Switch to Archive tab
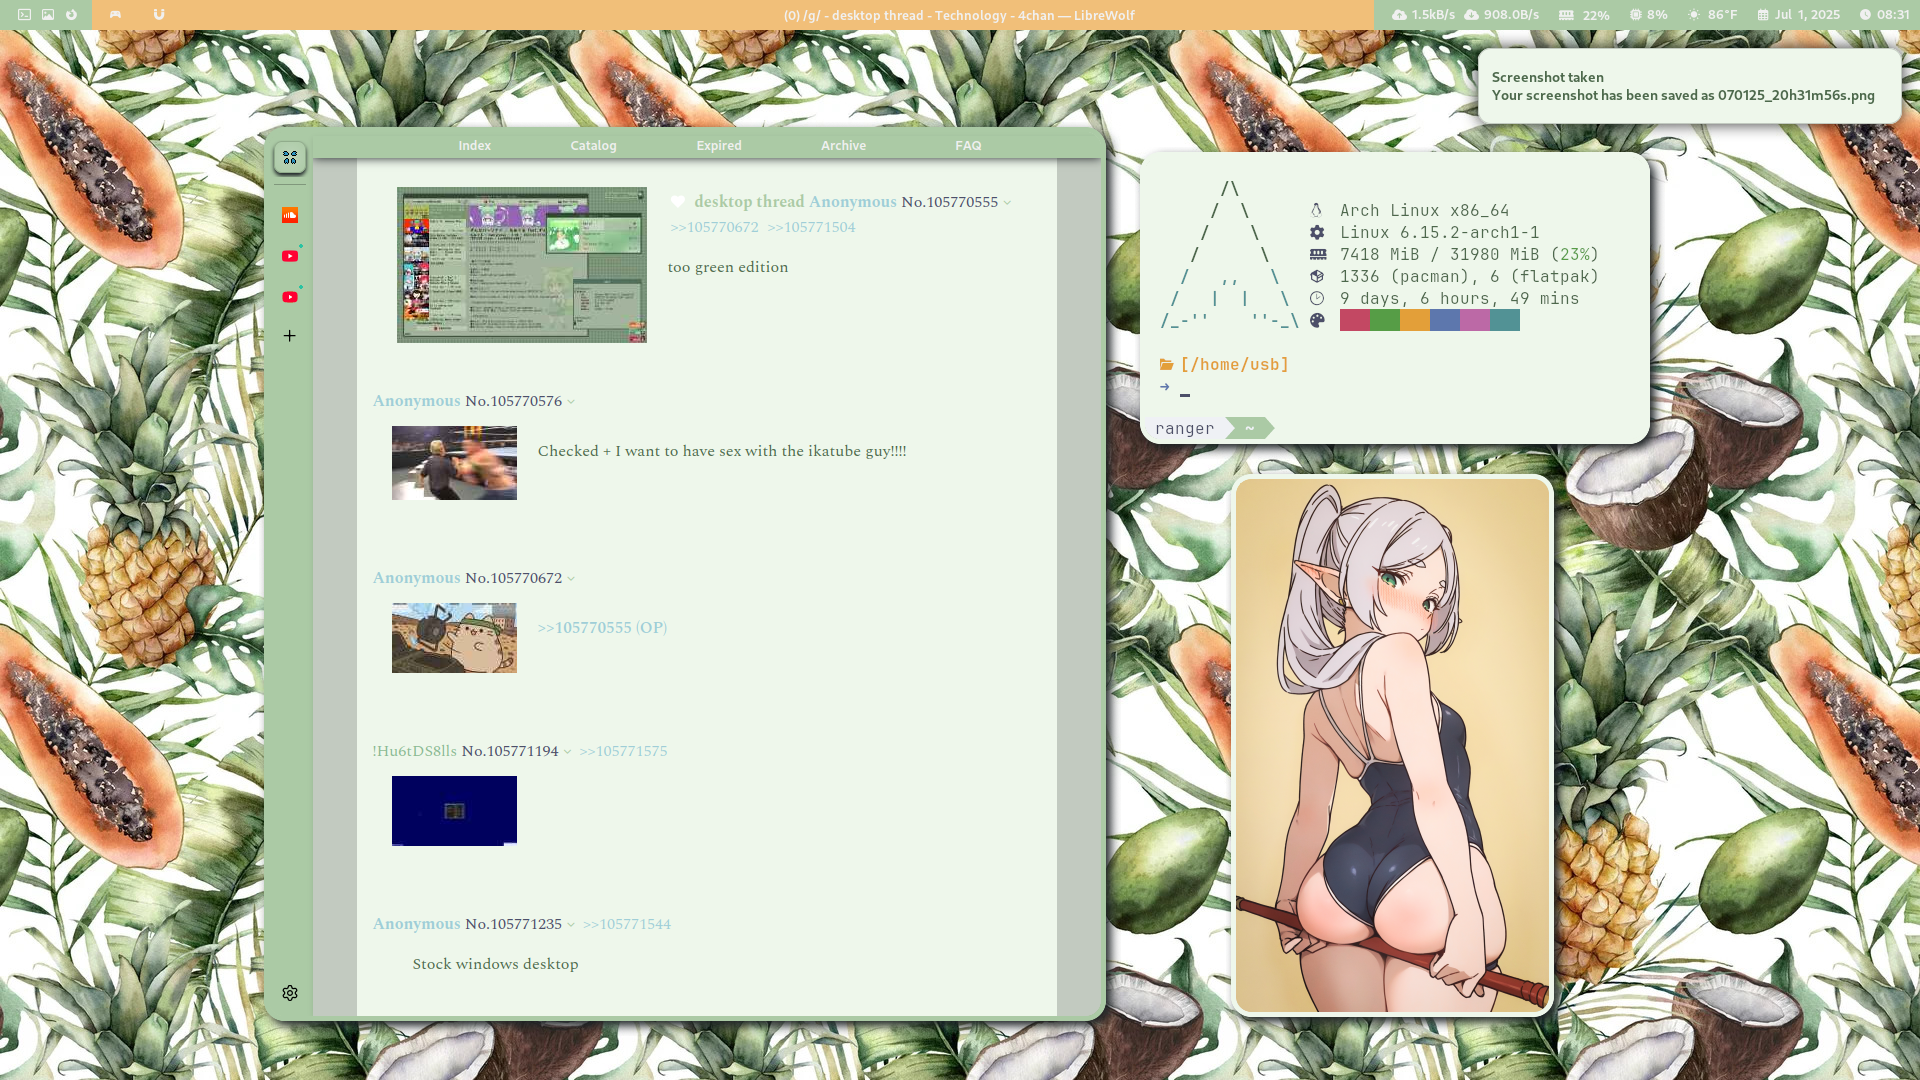 [843, 145]
